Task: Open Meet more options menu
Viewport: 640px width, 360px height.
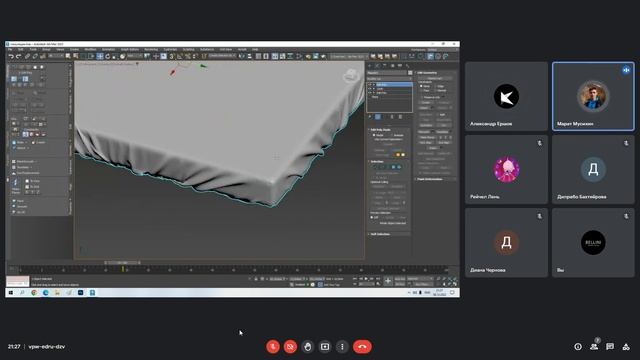Action: (342, 347)
